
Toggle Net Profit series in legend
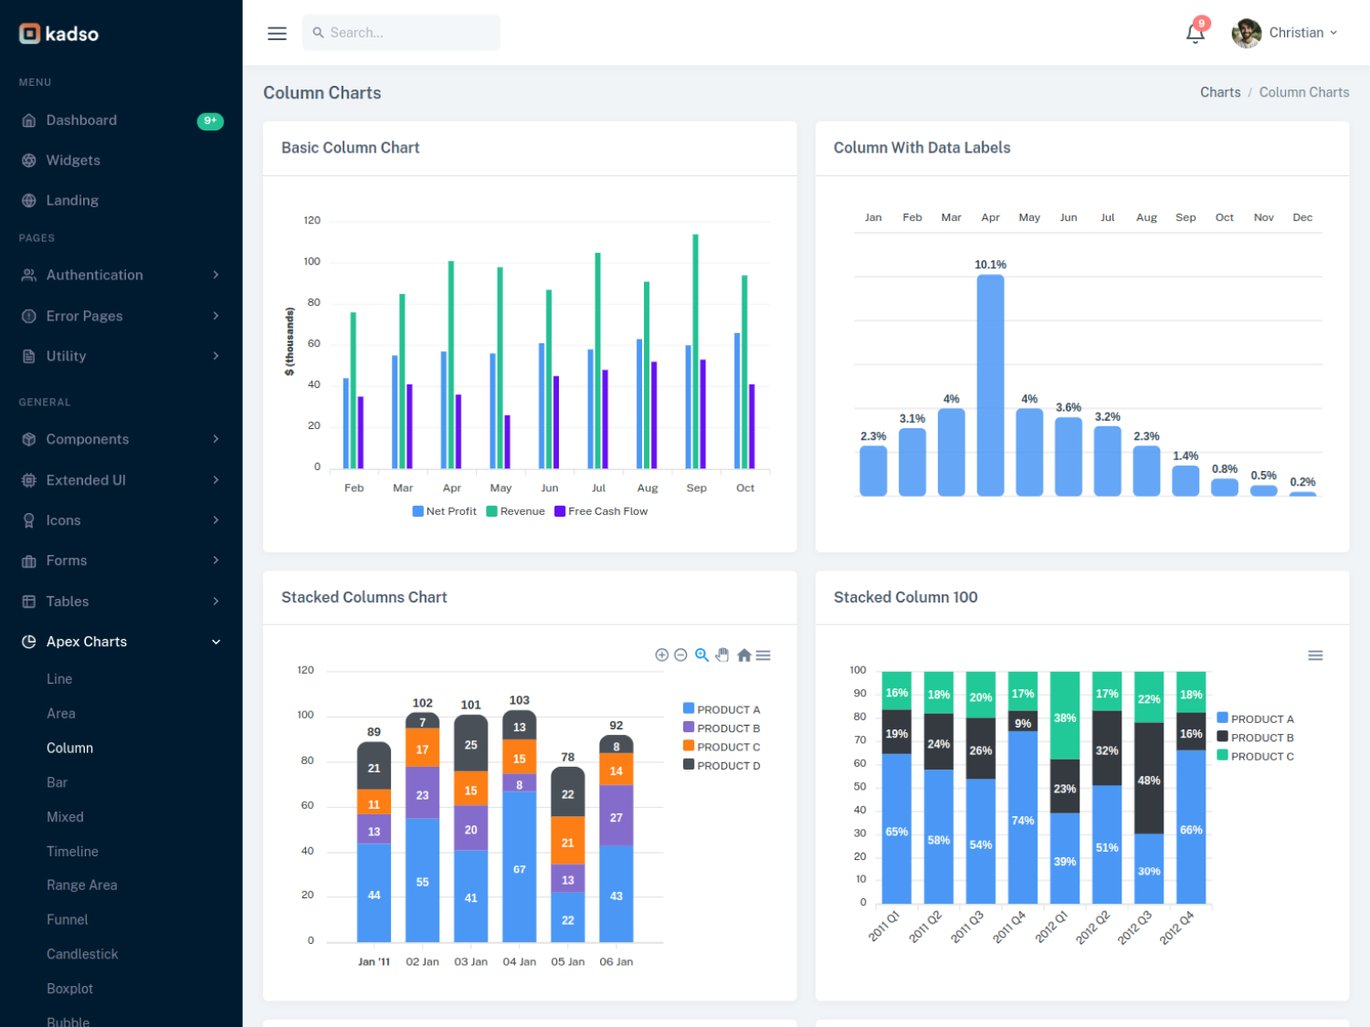(444, 511)
